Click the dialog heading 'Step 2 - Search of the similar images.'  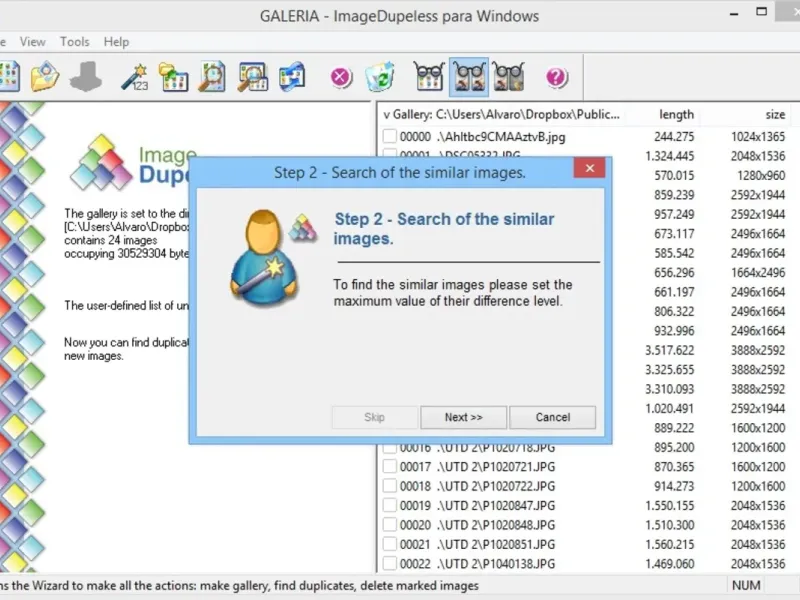(x=444, y=229)
